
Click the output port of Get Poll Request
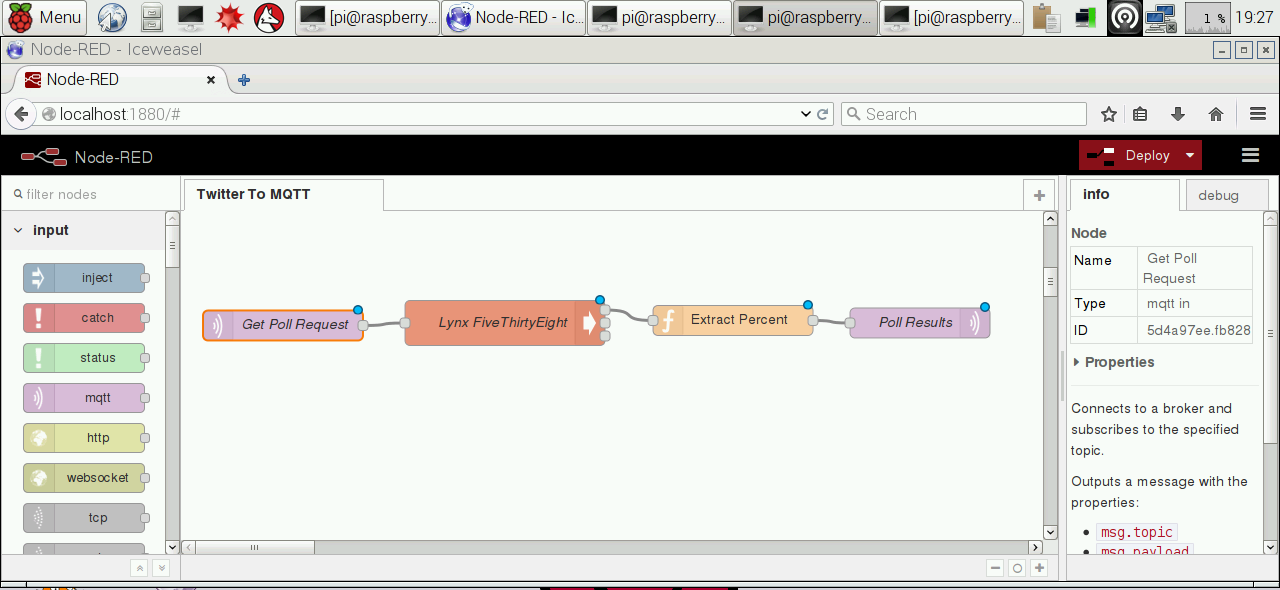pos(363,325)
